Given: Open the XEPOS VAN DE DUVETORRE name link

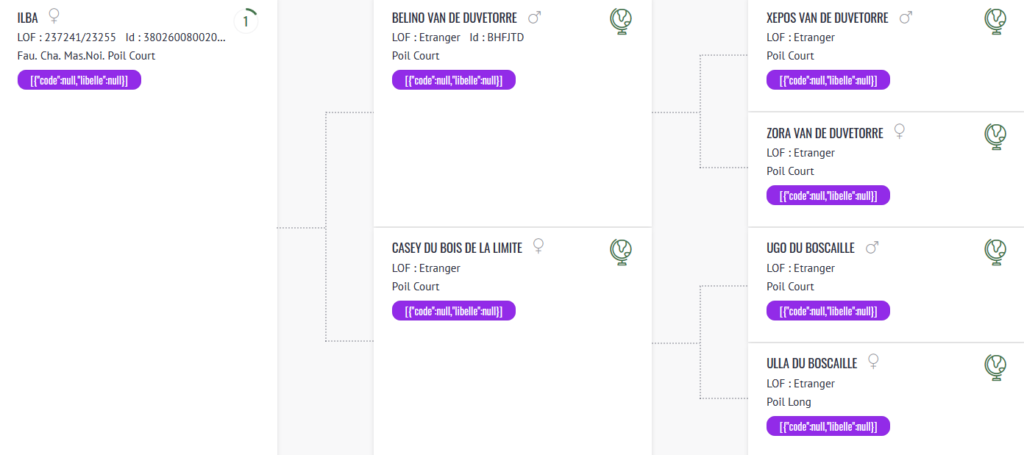Looking at the screenshot, I should pyautogui.click(x=829, y=18).
